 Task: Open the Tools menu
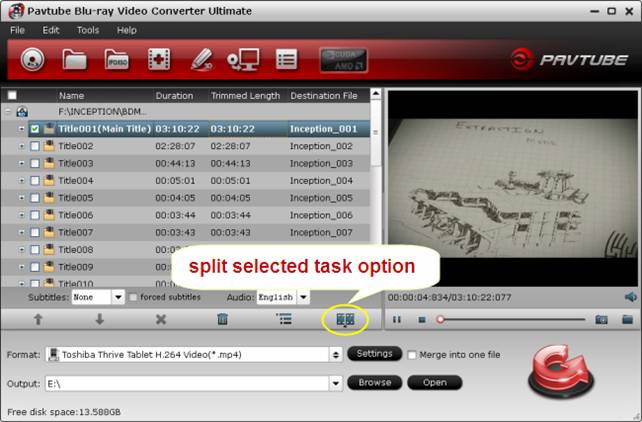(88, 30)
